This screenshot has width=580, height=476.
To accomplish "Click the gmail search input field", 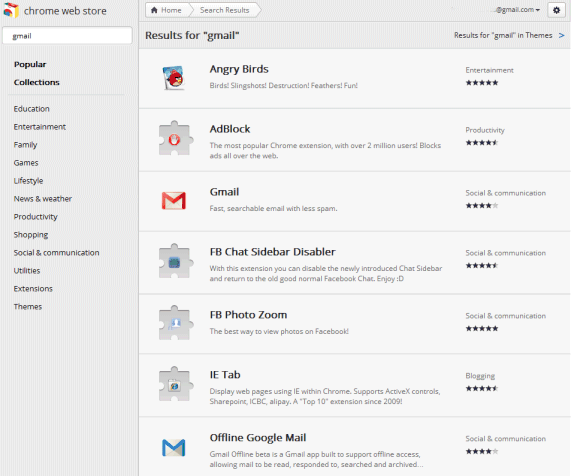I will click(67, 36).
